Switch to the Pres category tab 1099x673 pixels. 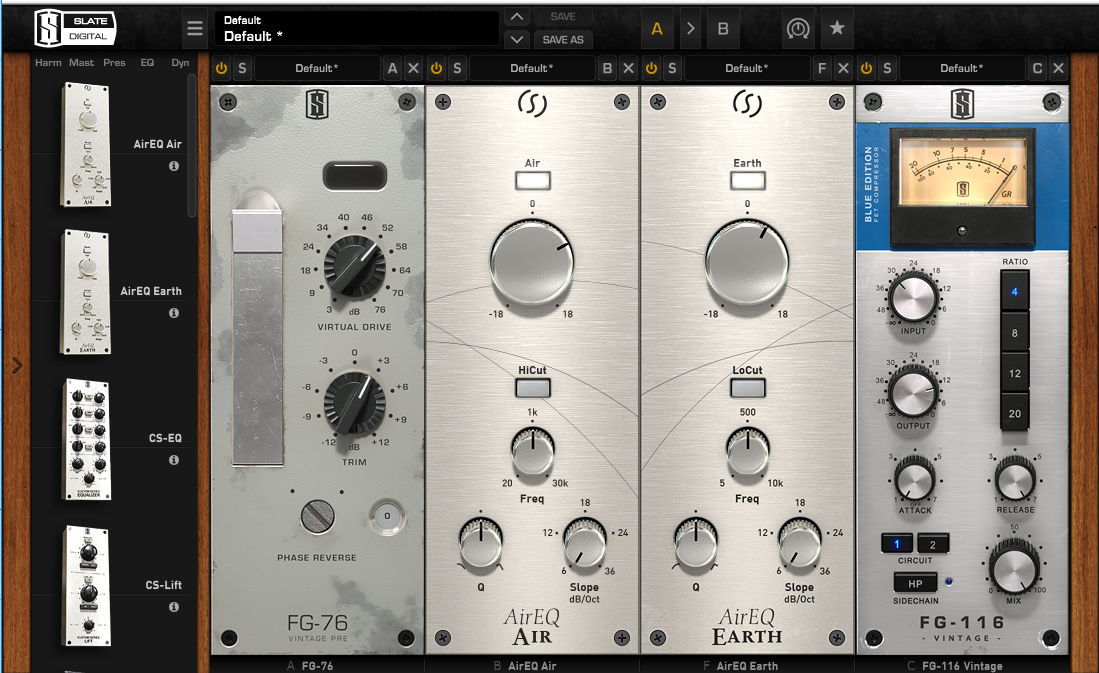(114, 62)
